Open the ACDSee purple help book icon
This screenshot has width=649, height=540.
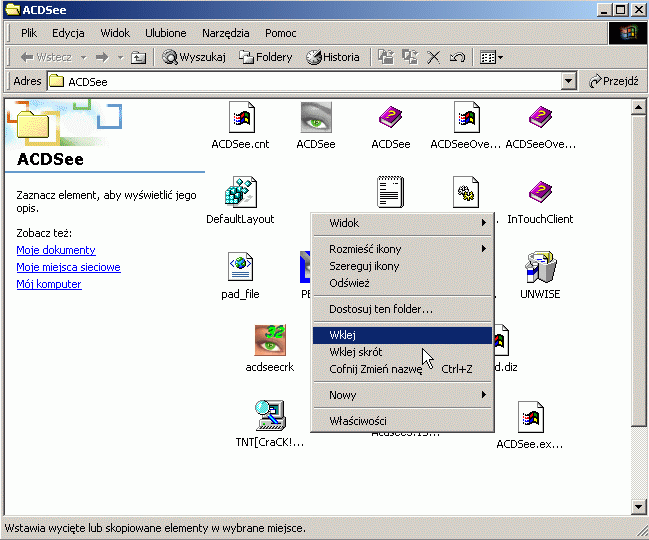(x=390, y=118)
